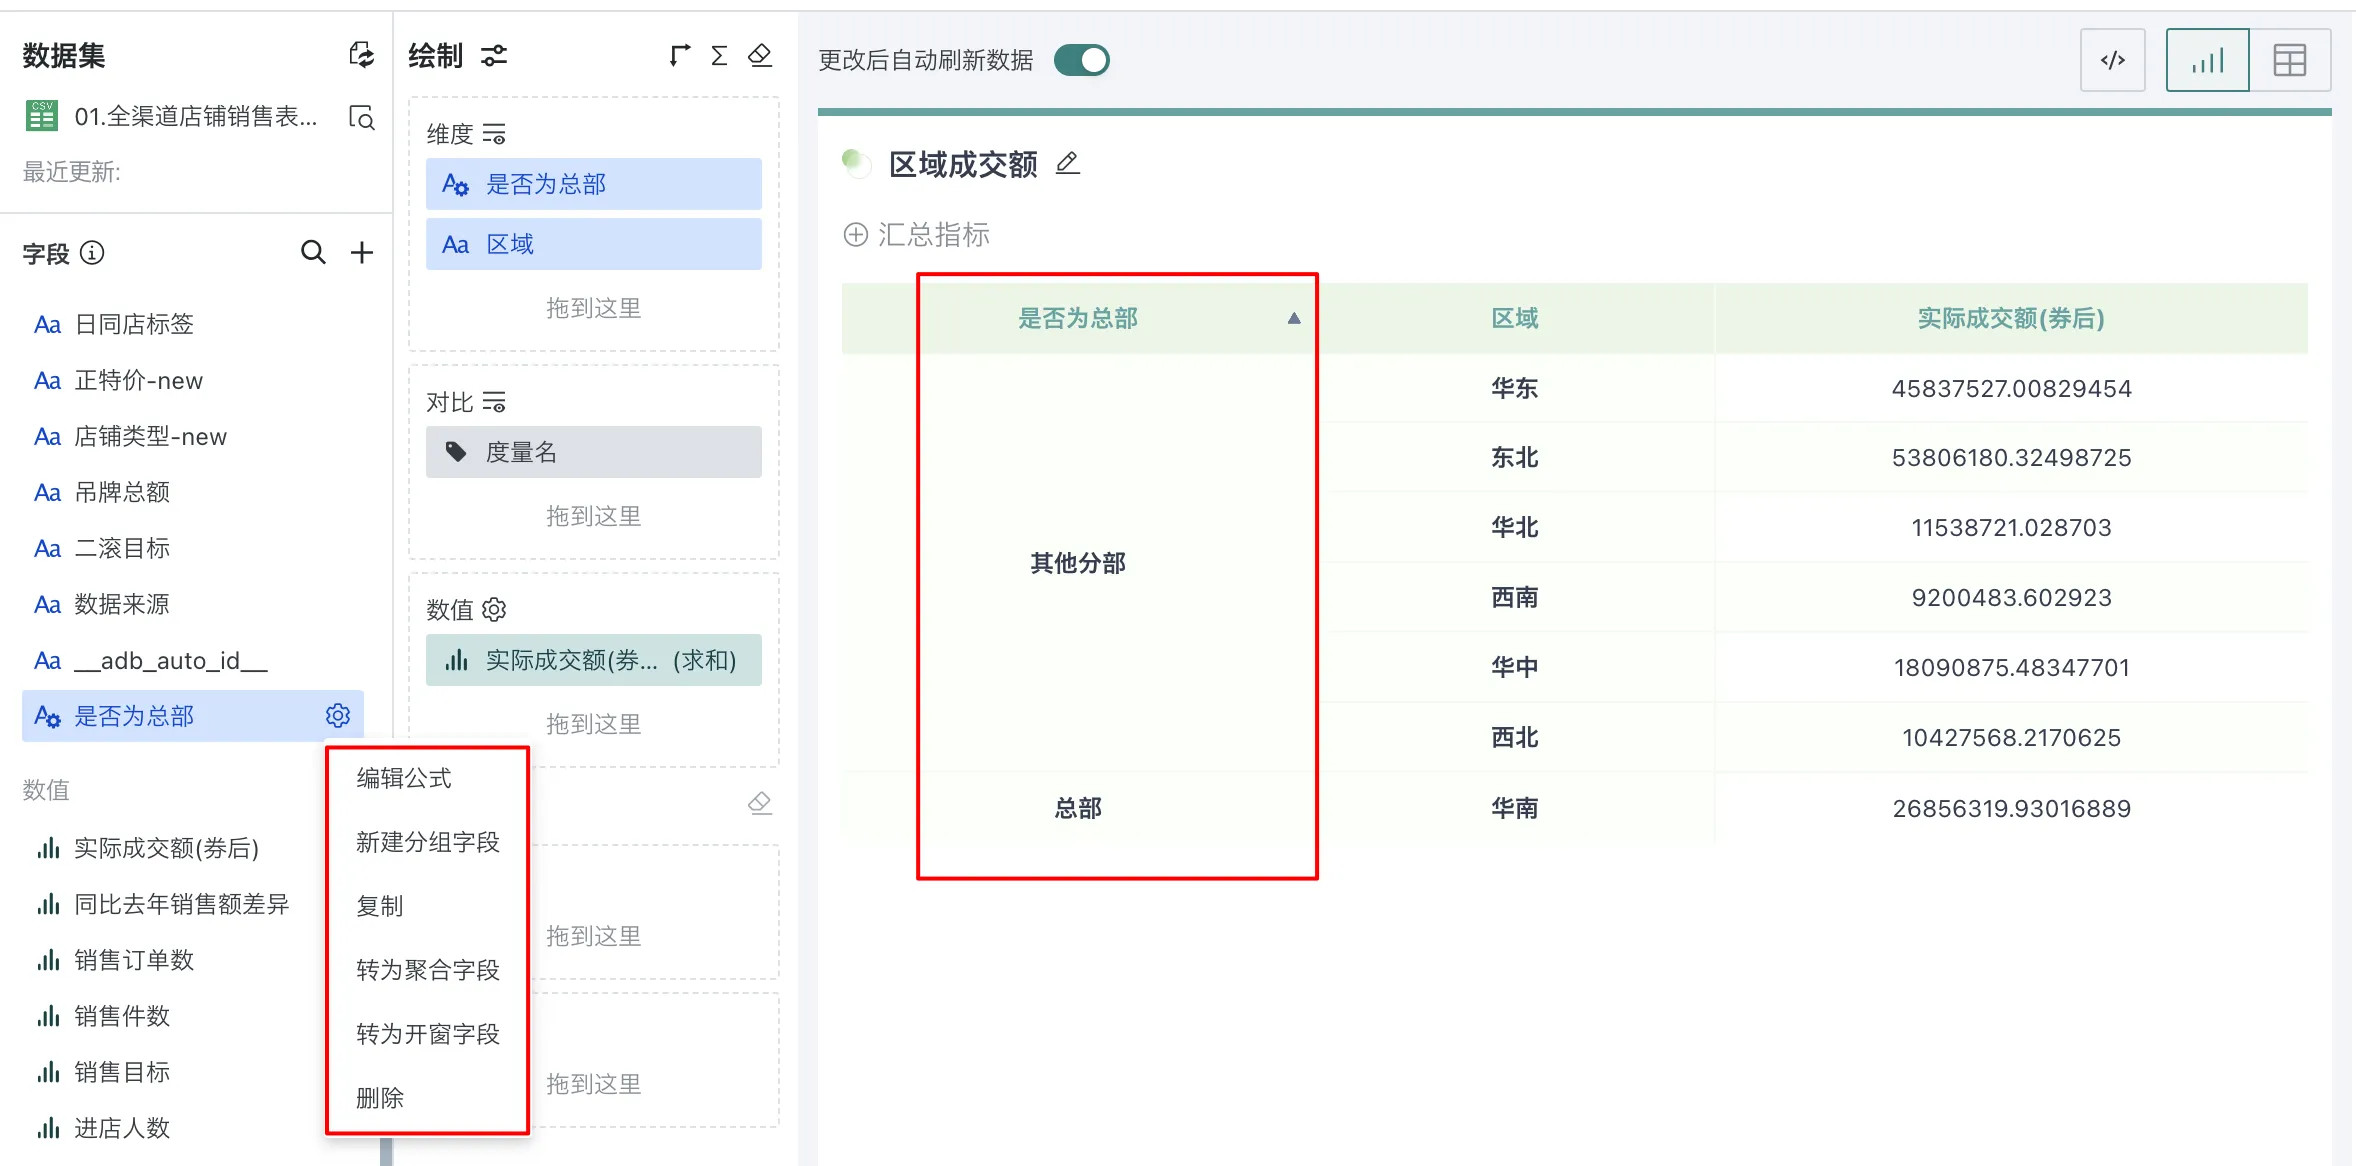Open dimension sort options icon

point(494,134)
